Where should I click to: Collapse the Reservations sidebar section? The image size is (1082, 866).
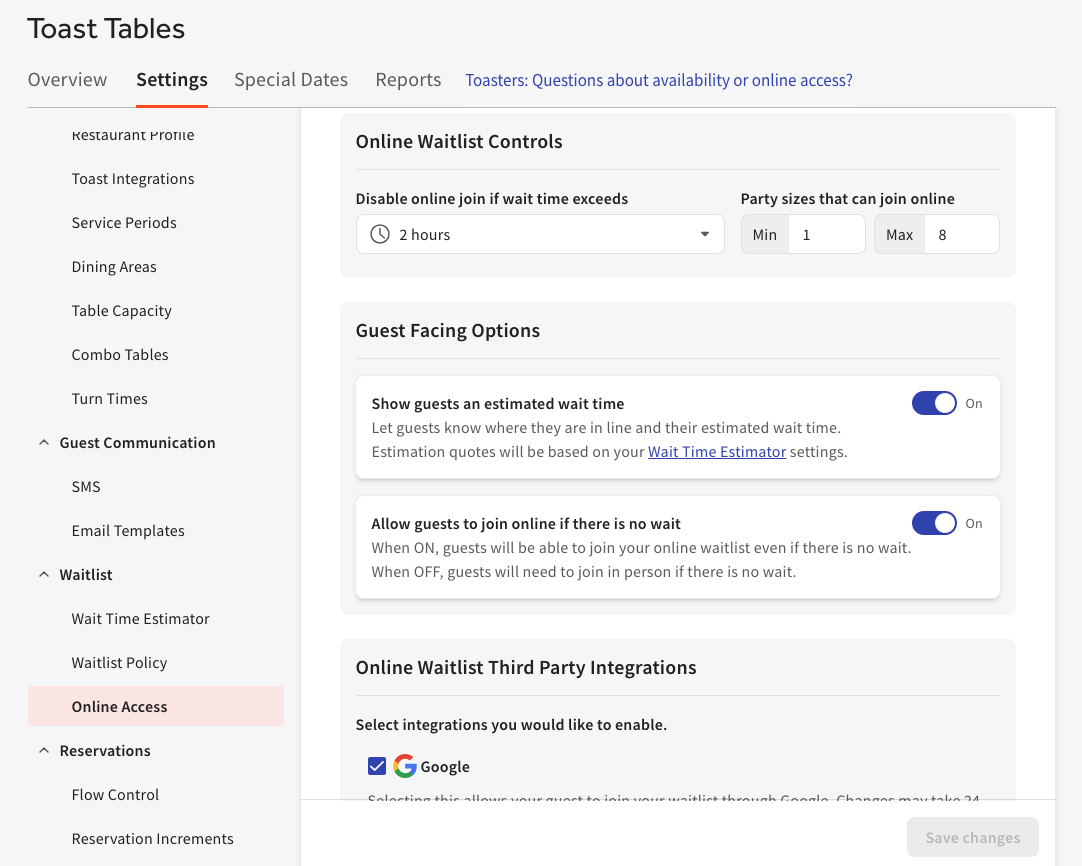pos(44,751)
